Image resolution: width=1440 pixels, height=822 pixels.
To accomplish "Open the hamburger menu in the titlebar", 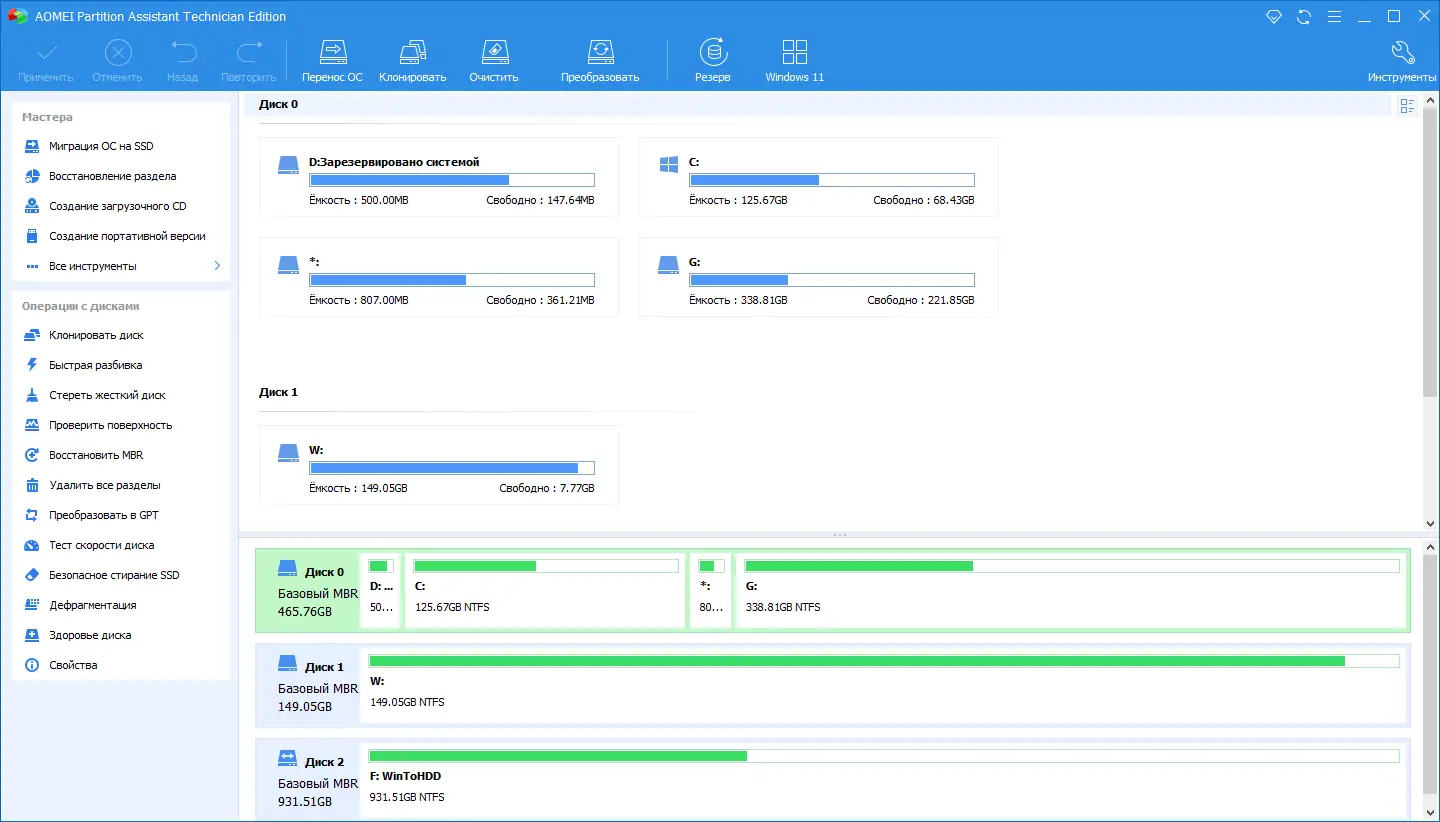I will click(x=1334, y=16).
